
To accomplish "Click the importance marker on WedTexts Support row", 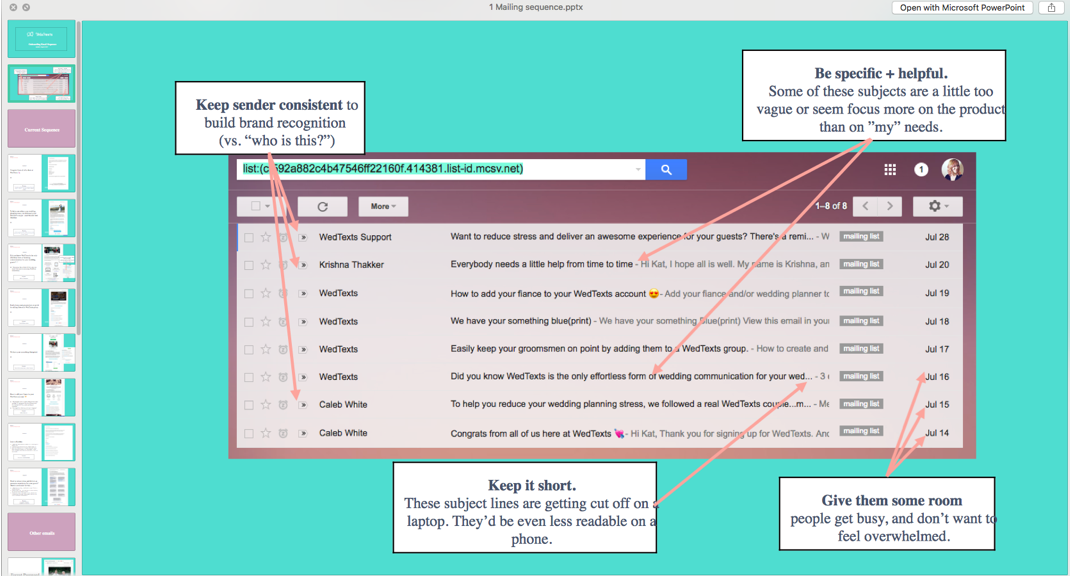I will (x=302, y=237).
